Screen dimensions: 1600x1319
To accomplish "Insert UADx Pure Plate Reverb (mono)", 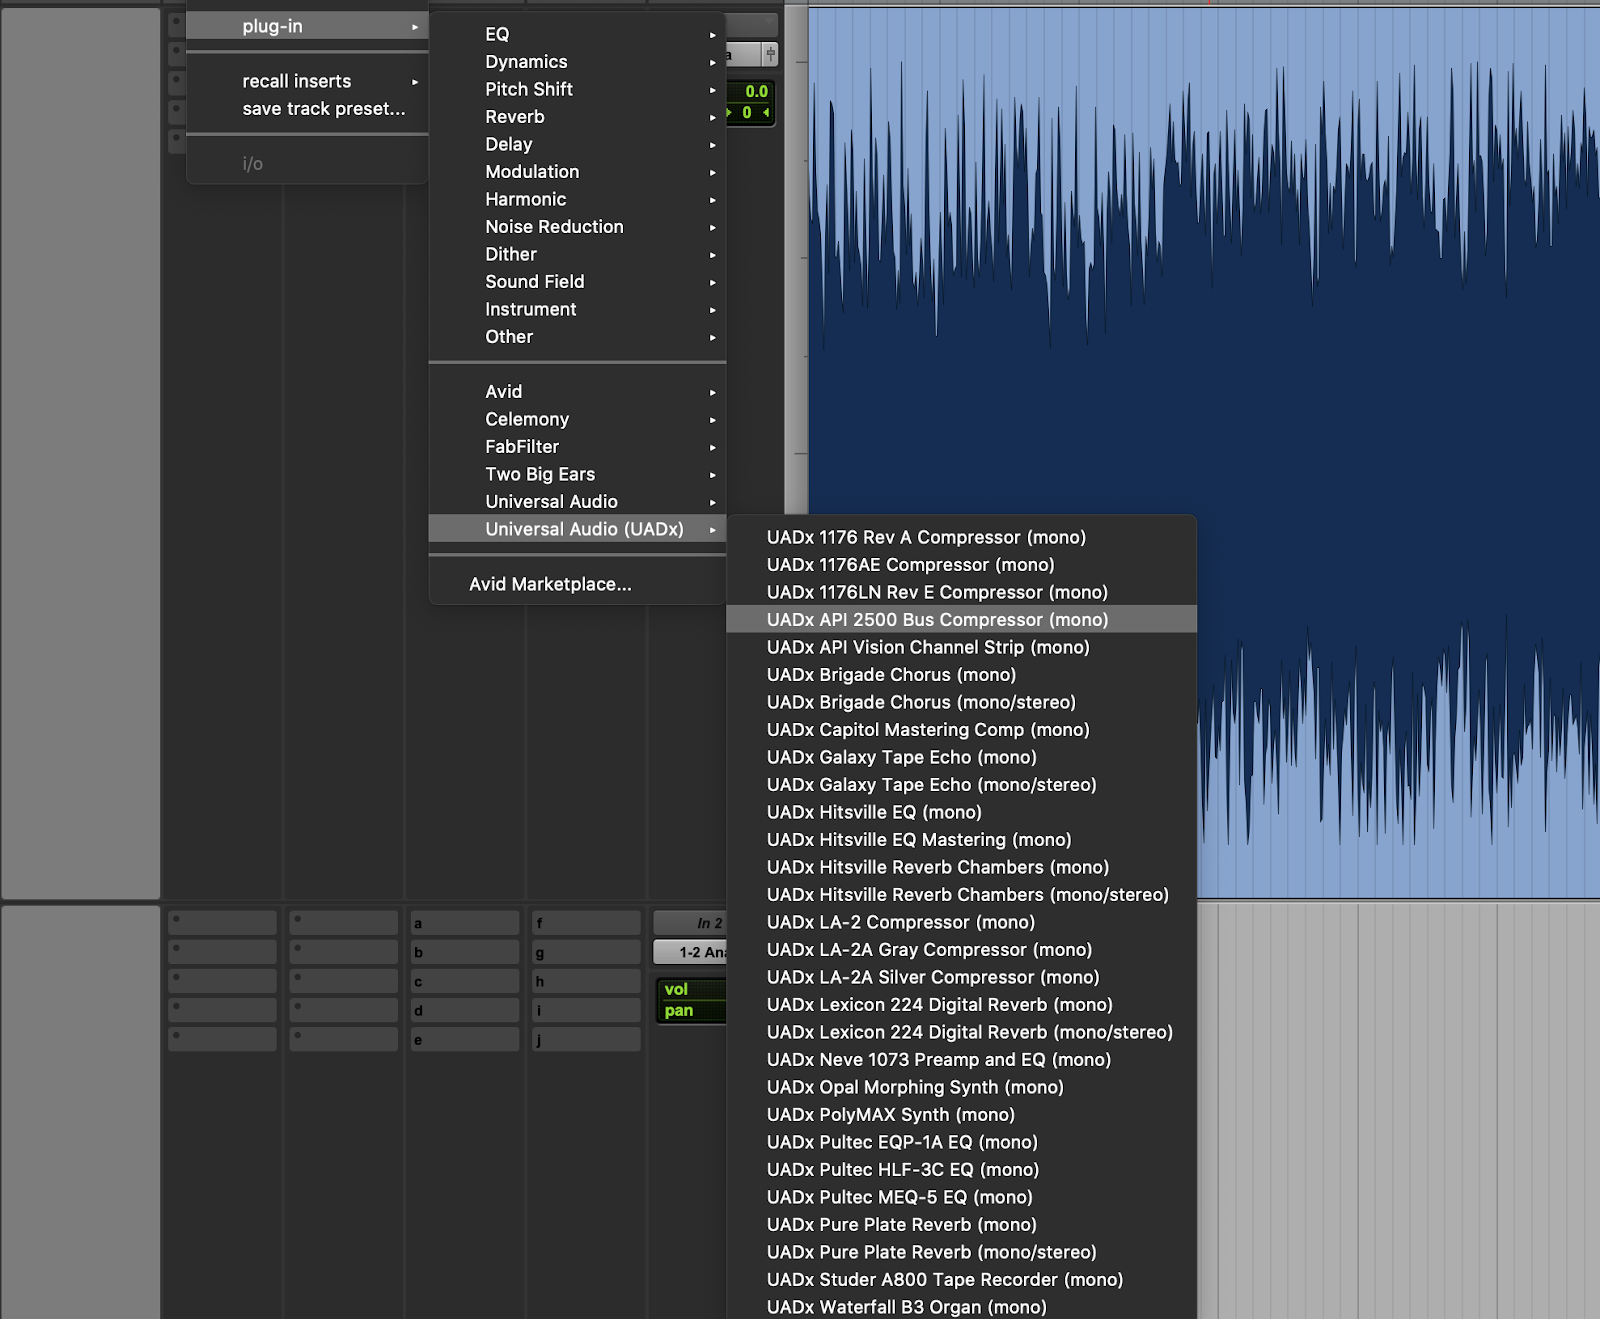I will click(961, 1225).
